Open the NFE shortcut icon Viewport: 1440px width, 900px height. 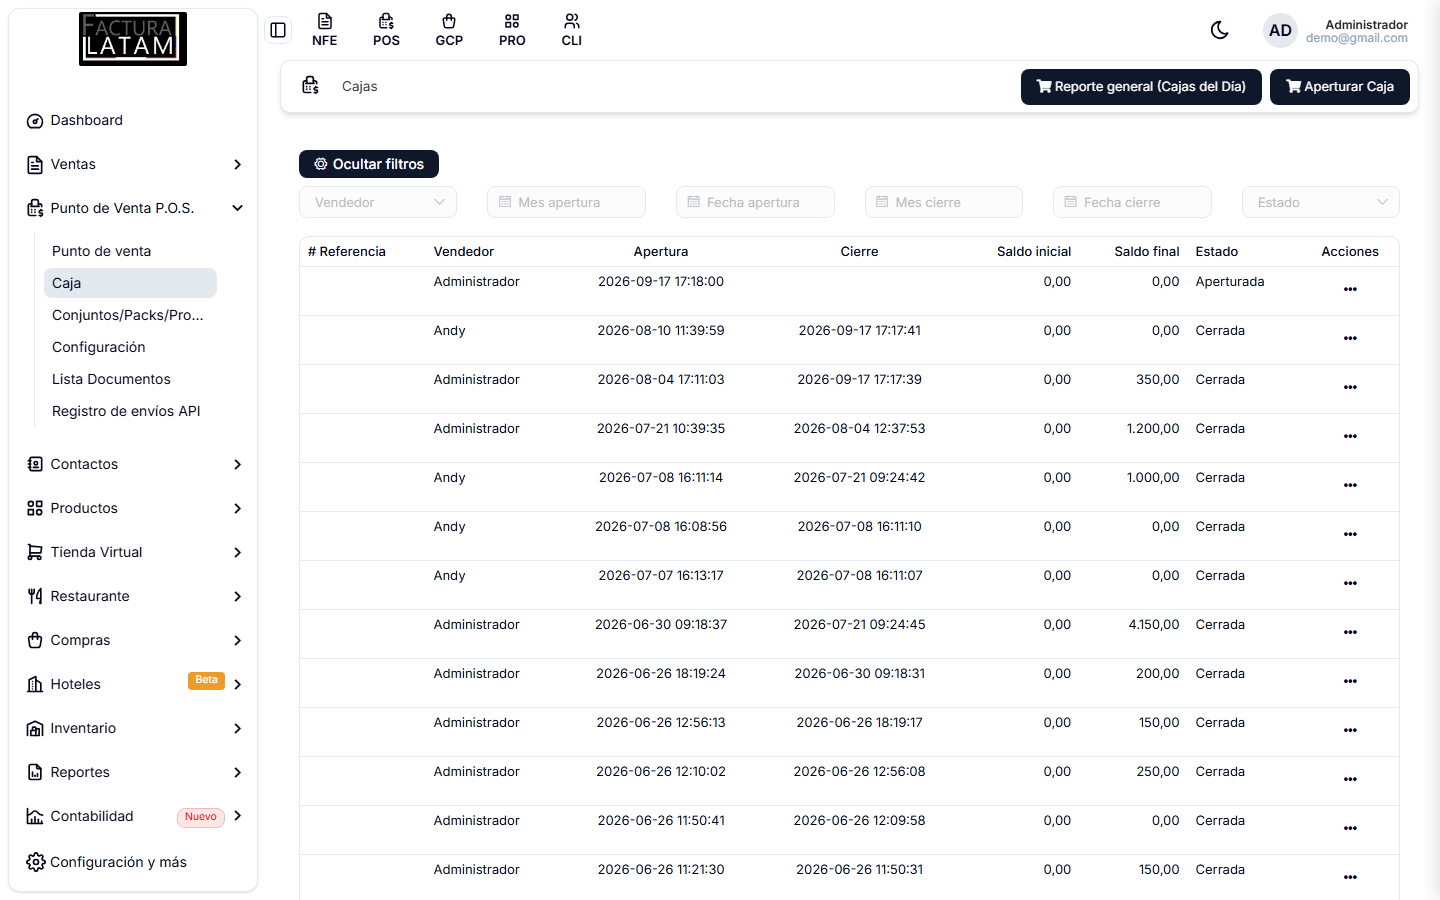coord(325,30)
